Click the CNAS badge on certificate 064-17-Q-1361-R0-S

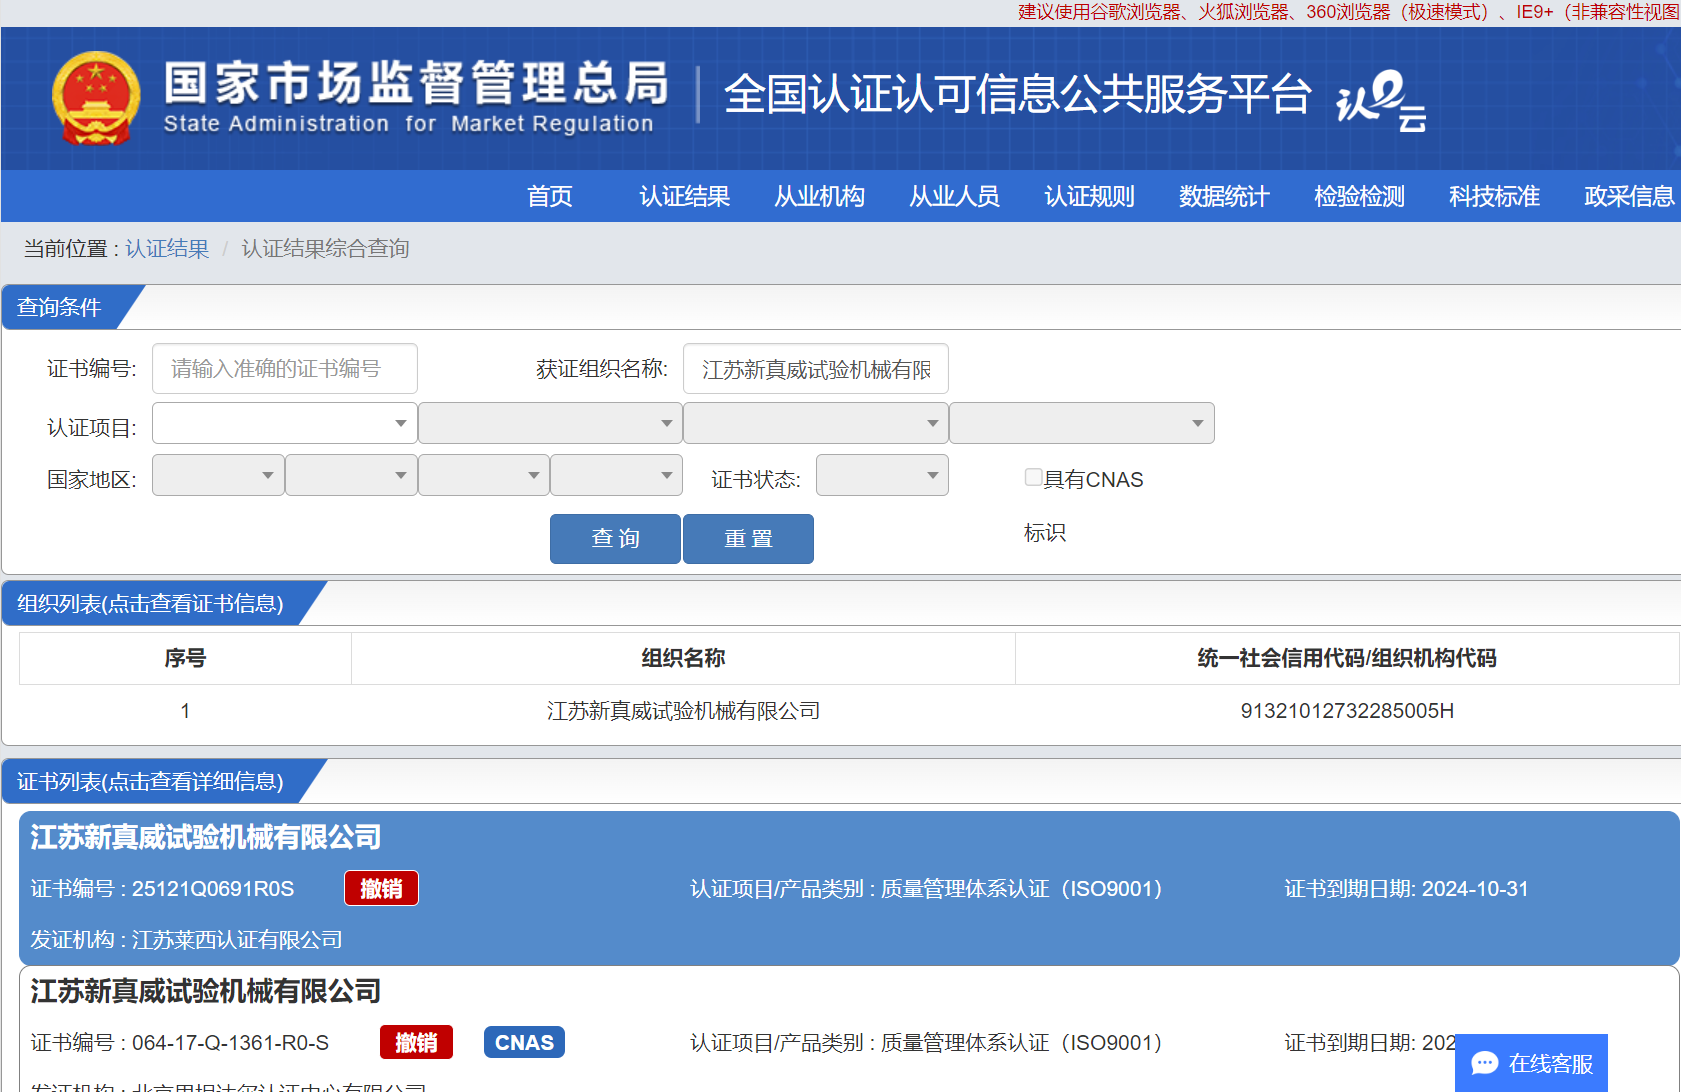click(x=524, y=1042)
